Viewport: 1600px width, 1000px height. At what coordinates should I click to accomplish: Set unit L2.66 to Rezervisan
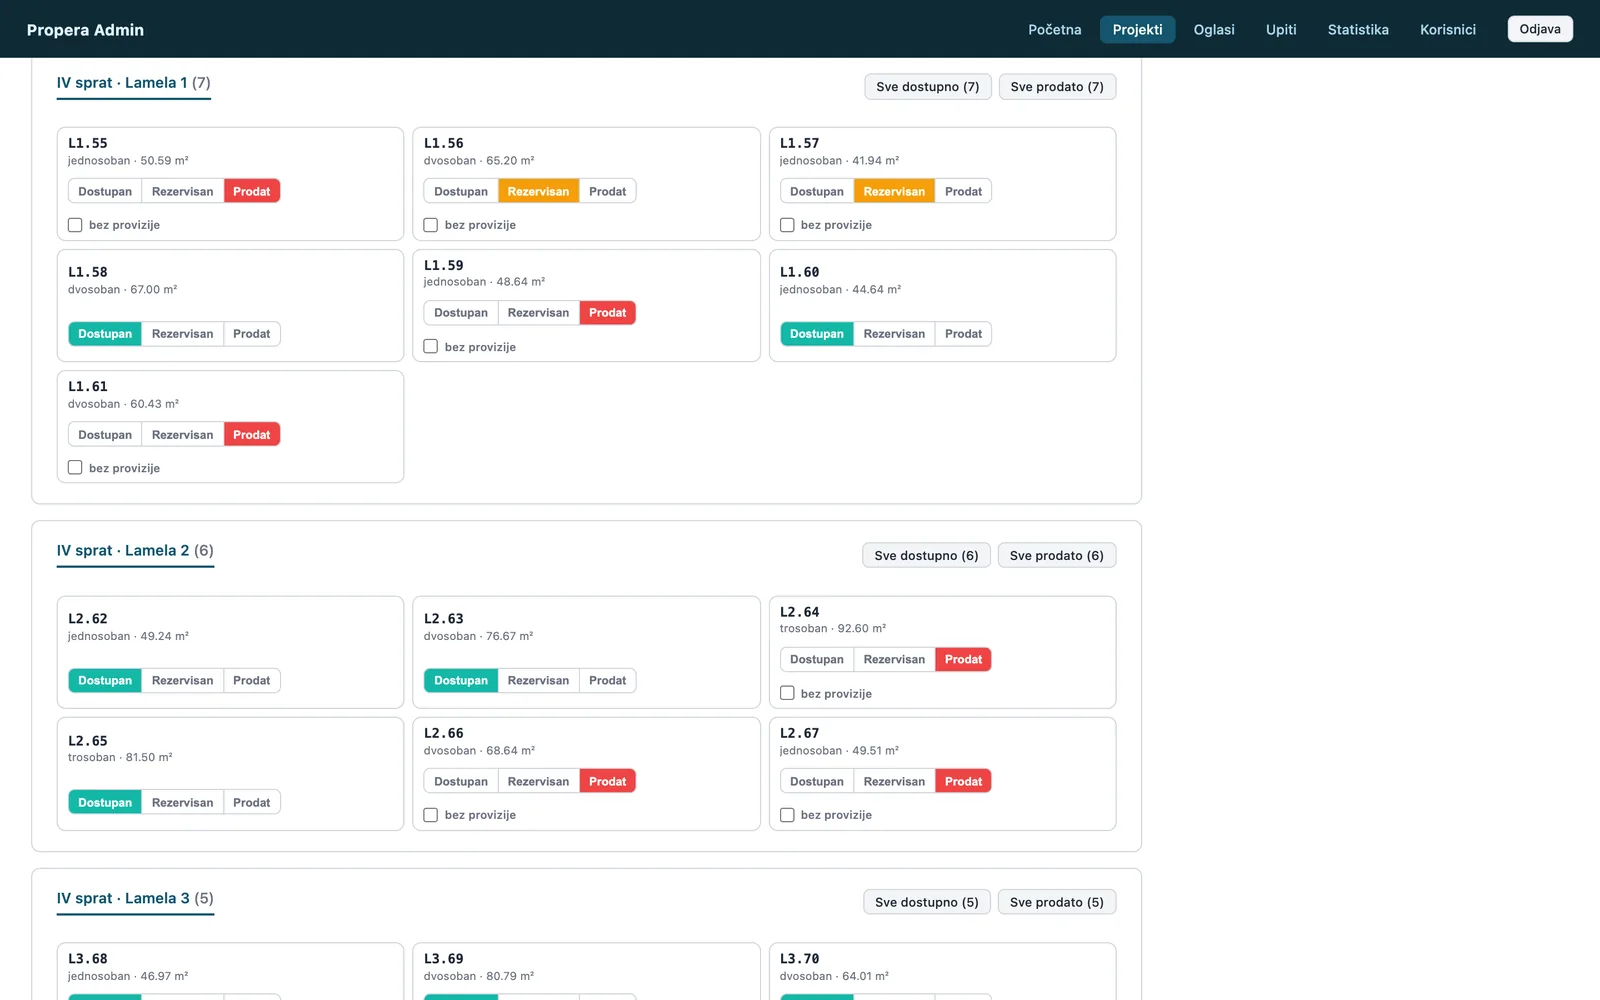click(x=538, y=782)
